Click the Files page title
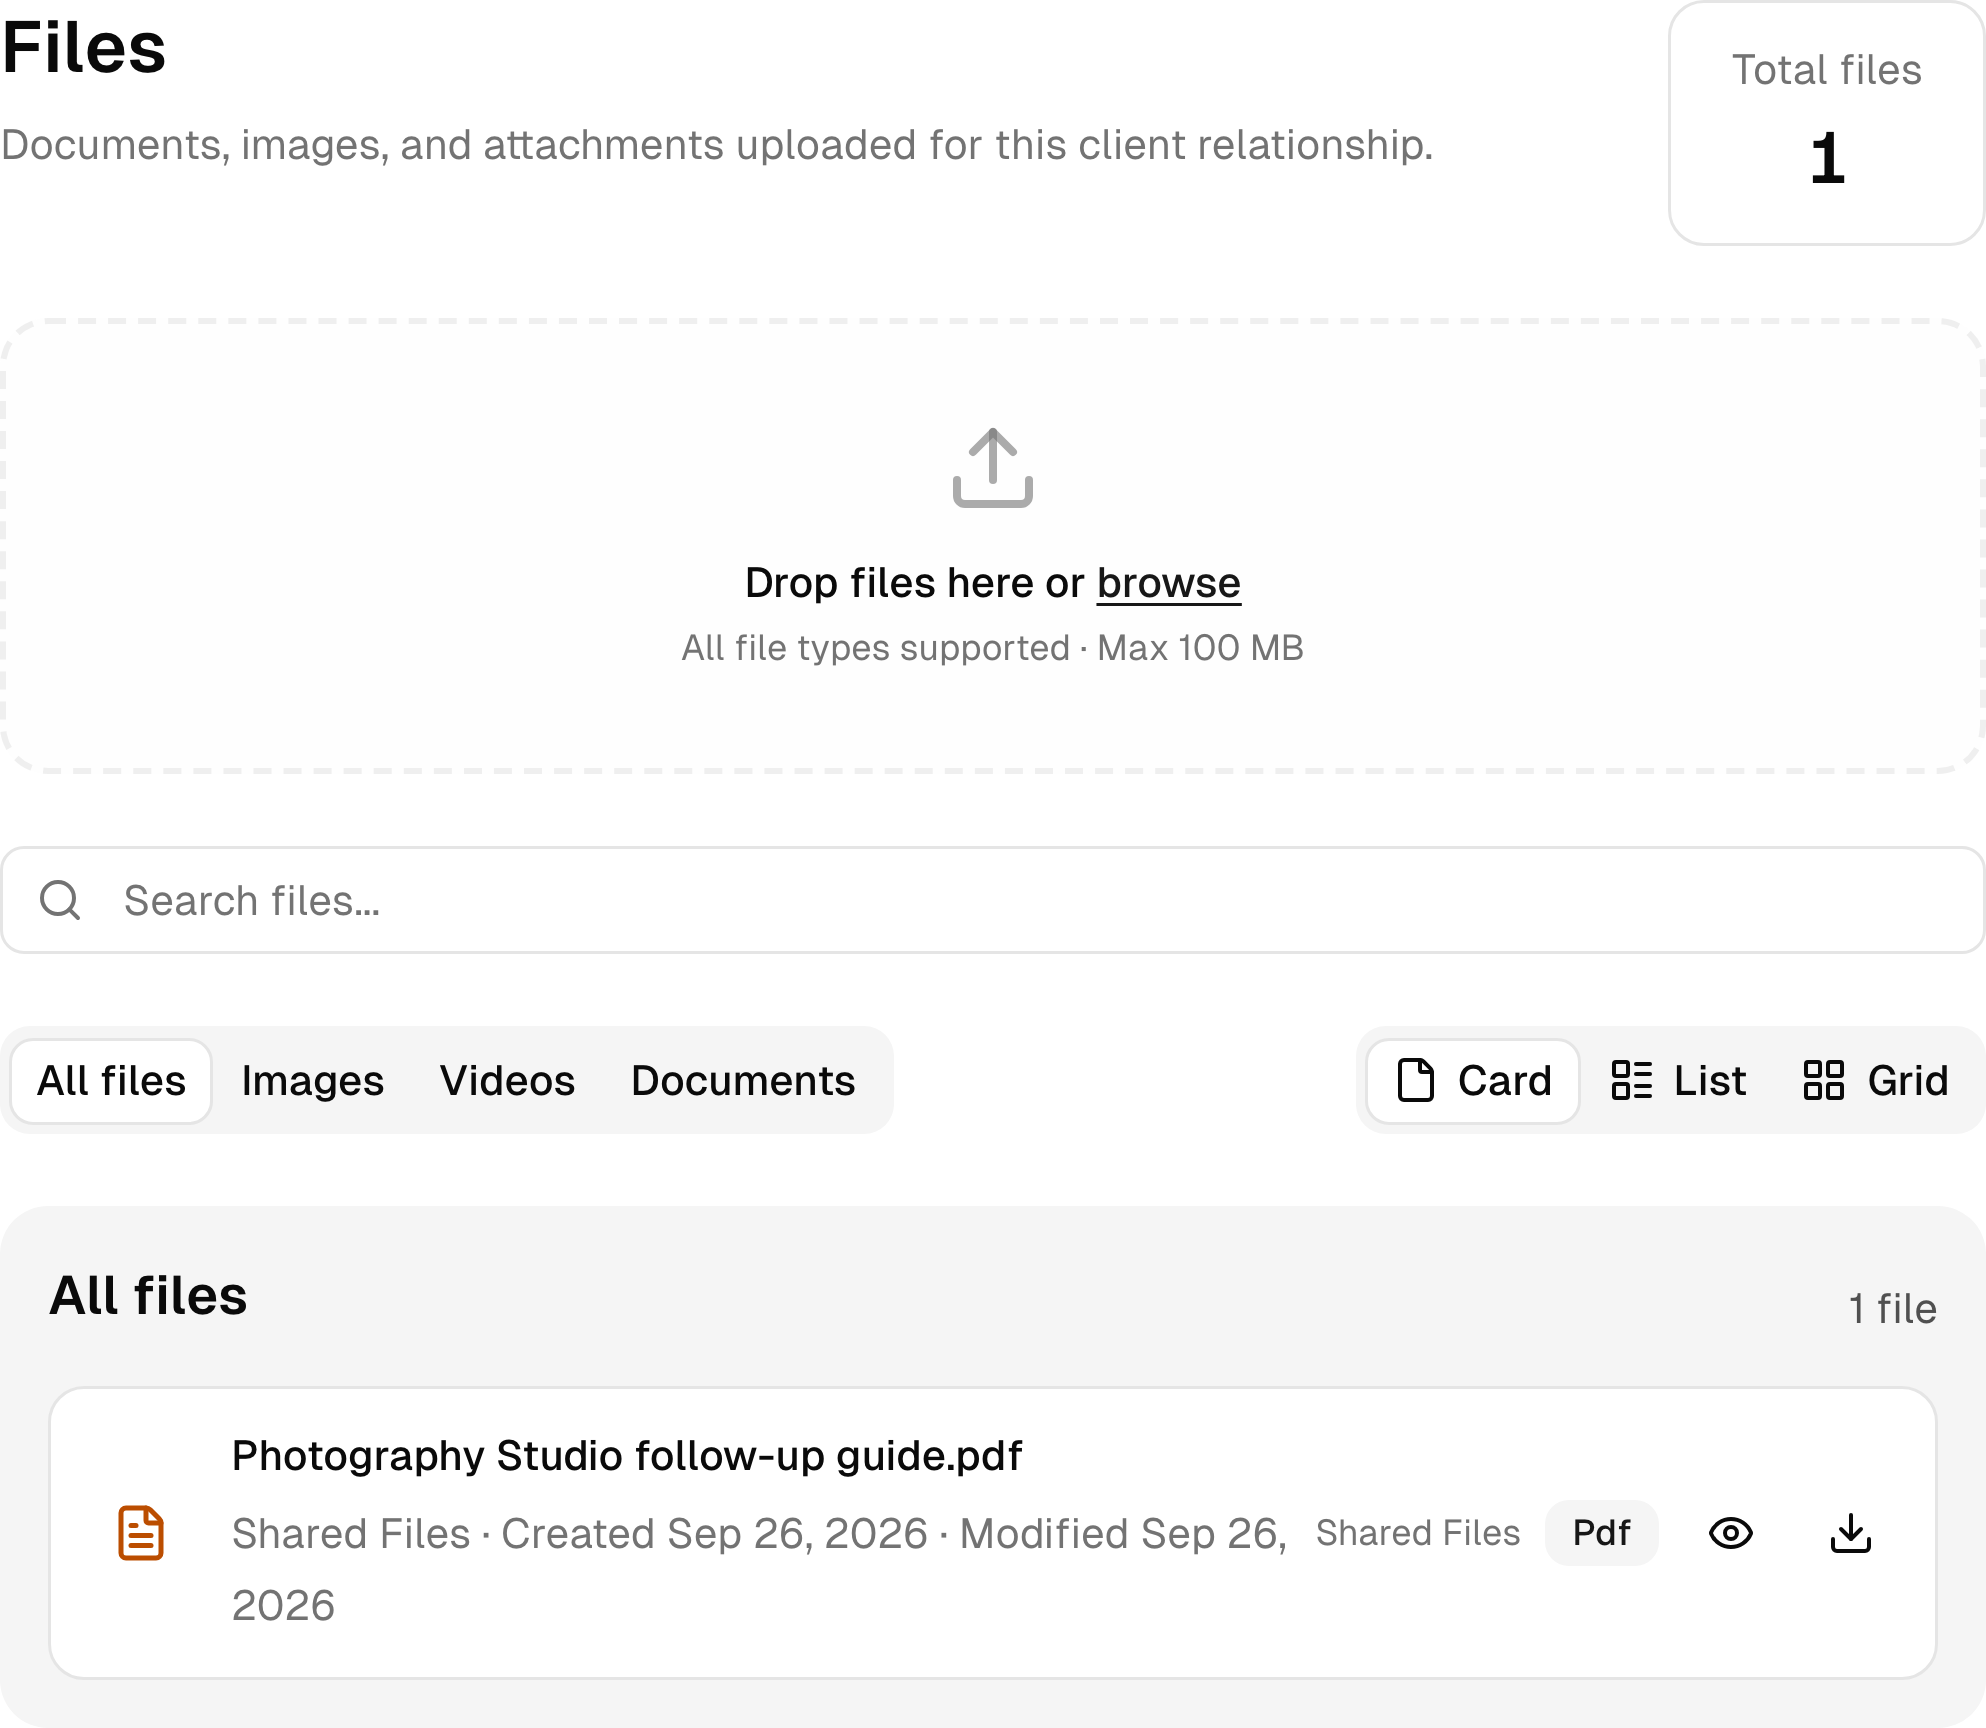Viewport: 1986px width, 1728px height. 84,48
